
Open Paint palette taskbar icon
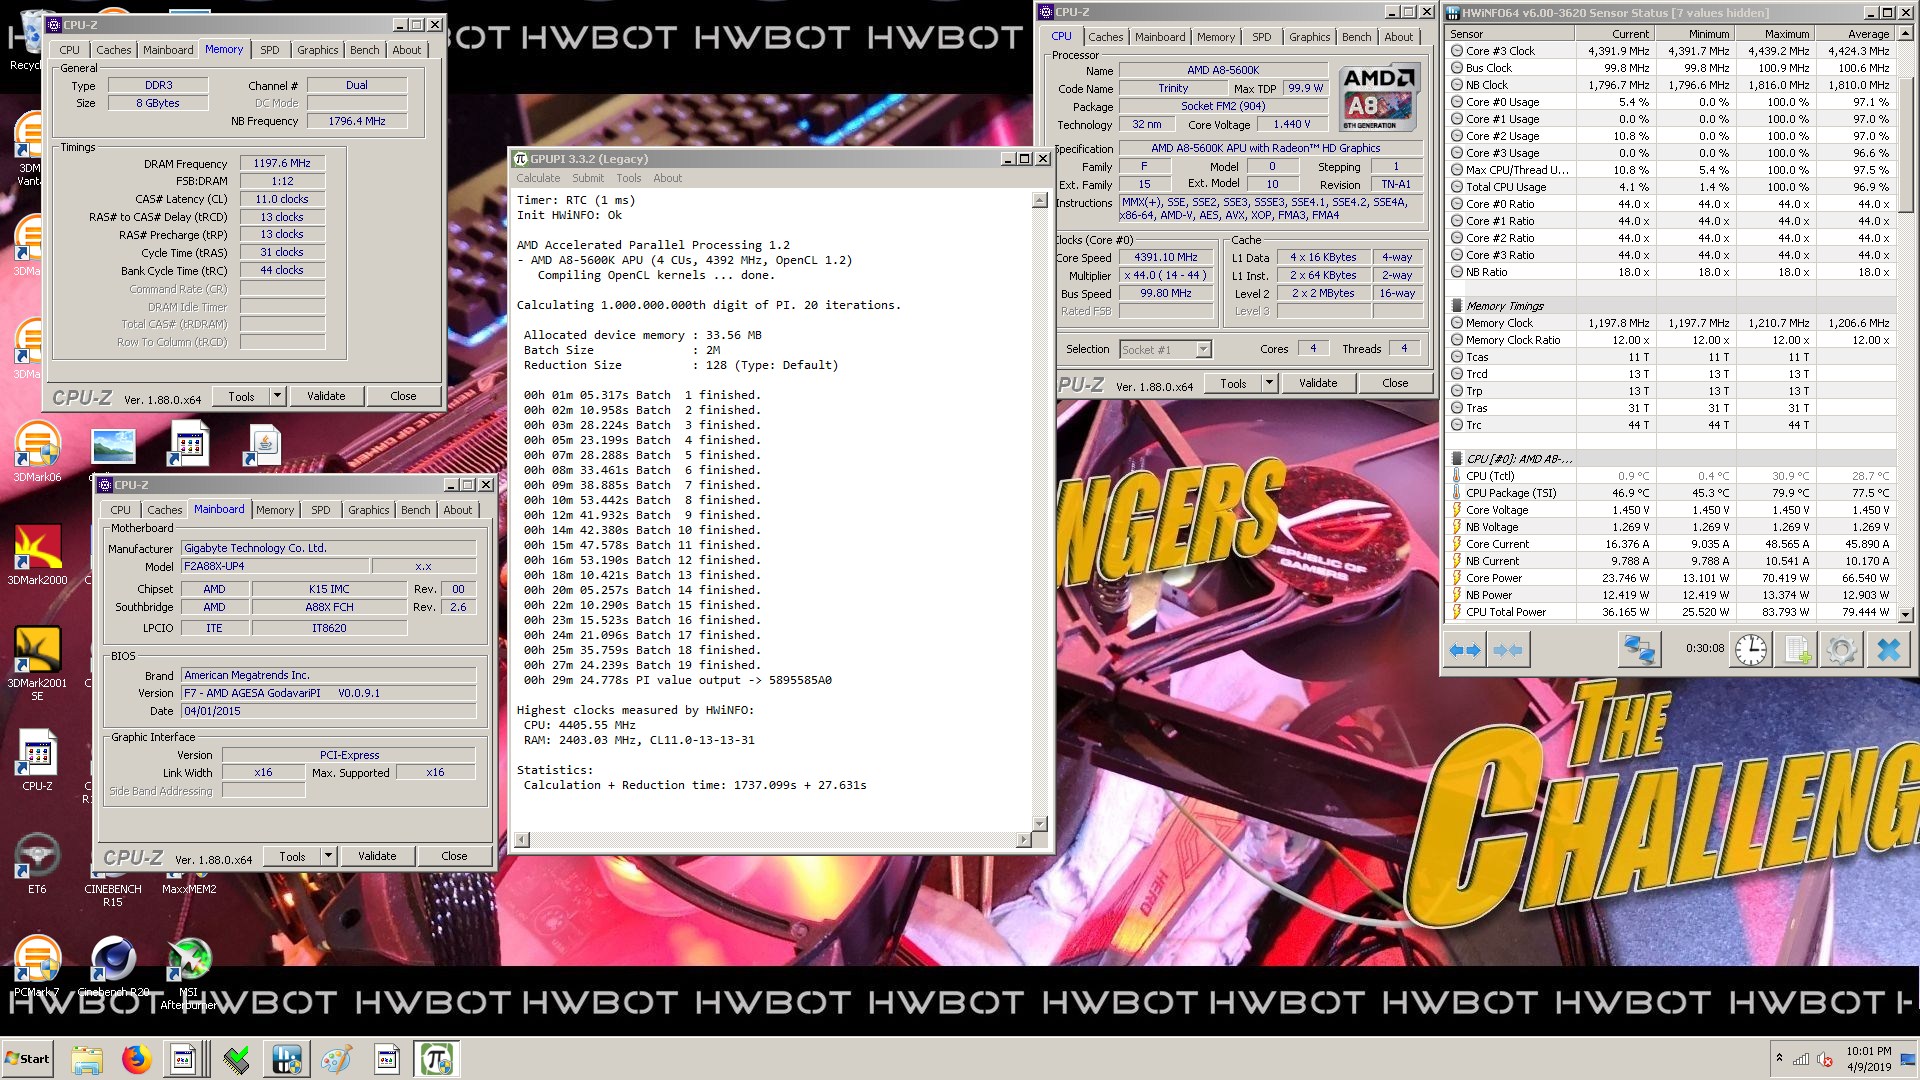(337, 1059)
